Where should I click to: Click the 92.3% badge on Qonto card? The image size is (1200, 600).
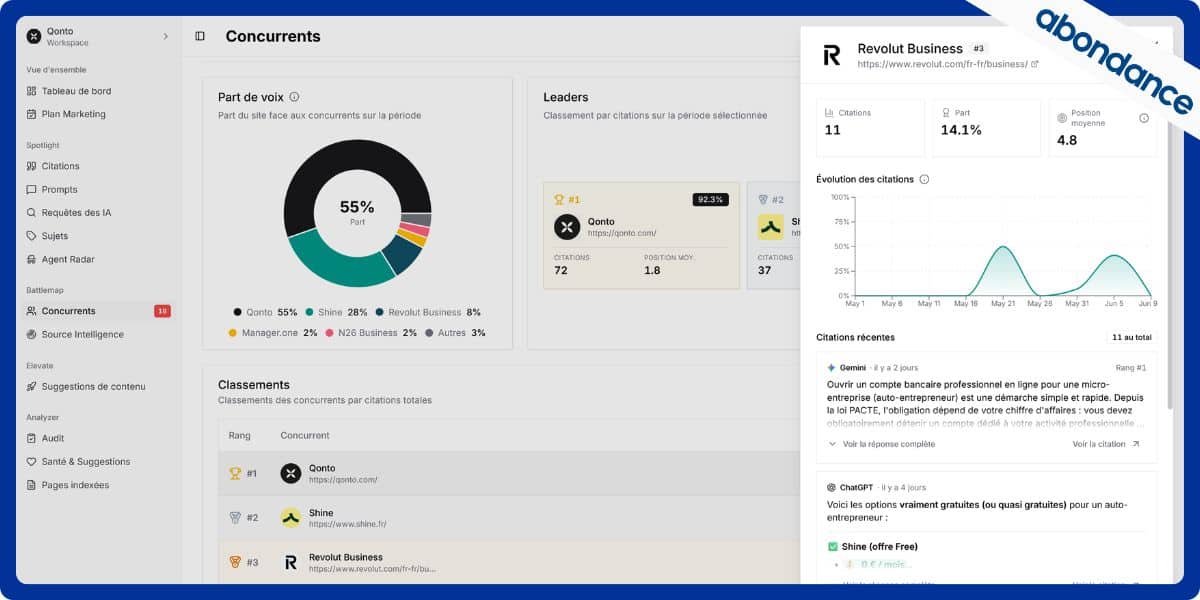point(710,199)
